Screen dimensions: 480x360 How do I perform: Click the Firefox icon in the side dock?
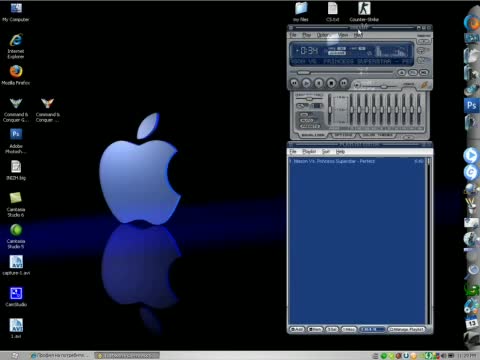coord(471,23)
